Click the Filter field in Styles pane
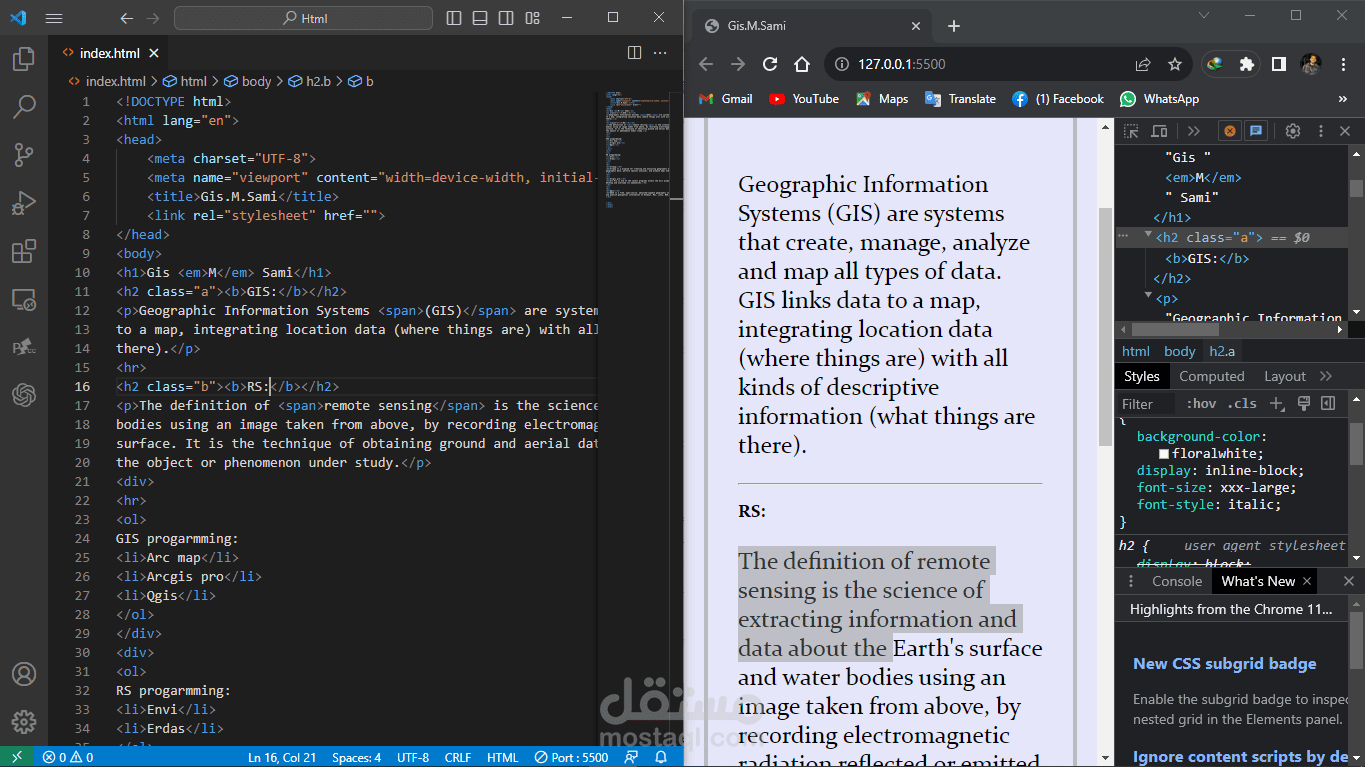 (1147, 404)
